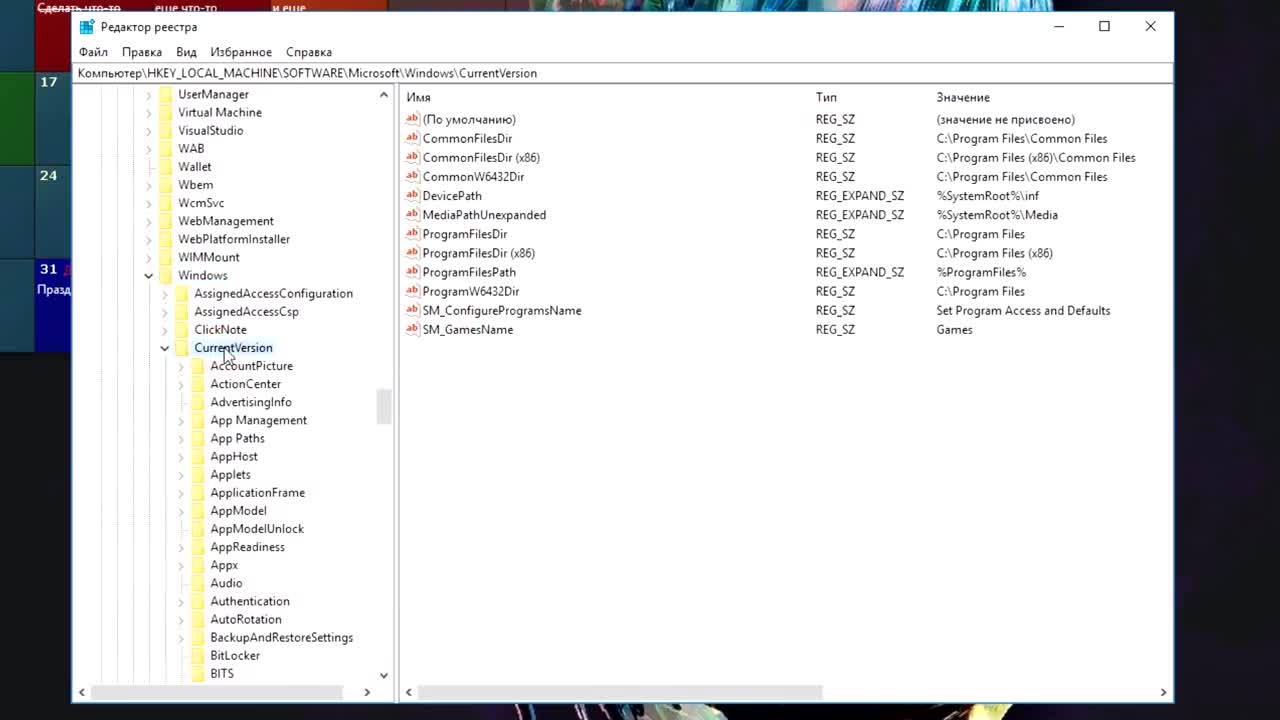Click the folder icon of WIMMount
This screenshot has width=1280, height=720.
[x=165, y=257]
